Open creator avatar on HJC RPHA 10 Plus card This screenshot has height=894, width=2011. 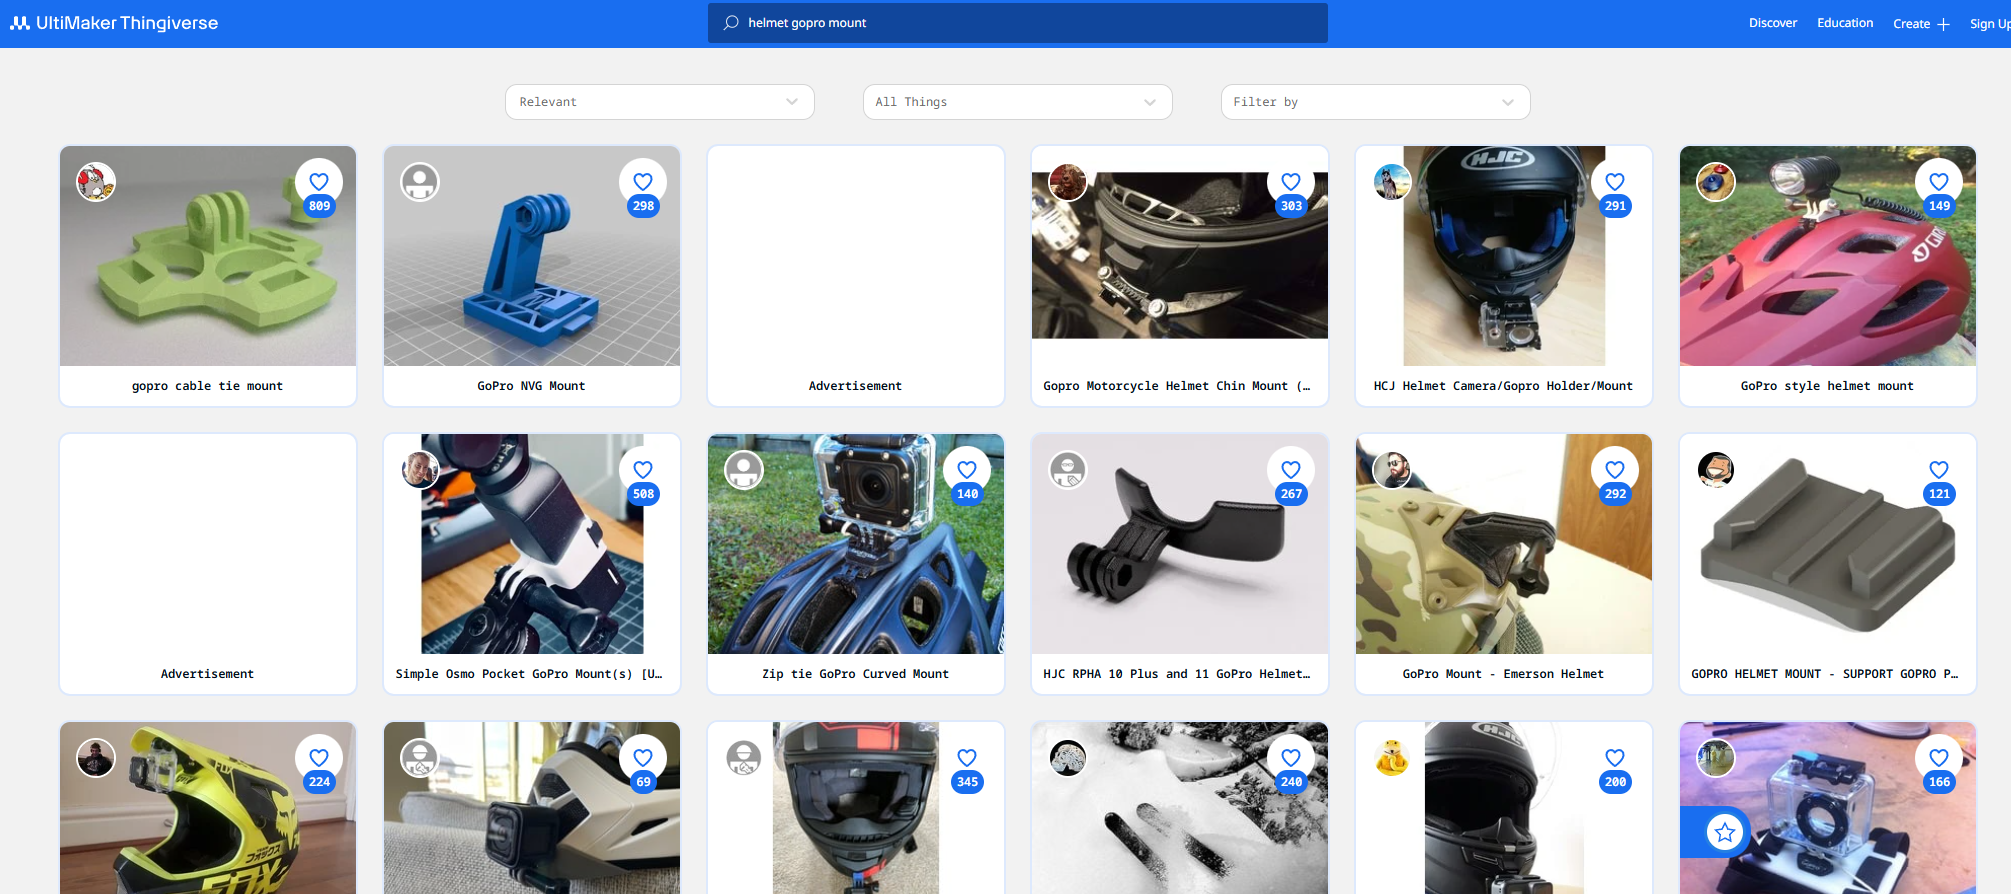[x=1068, y=470]
